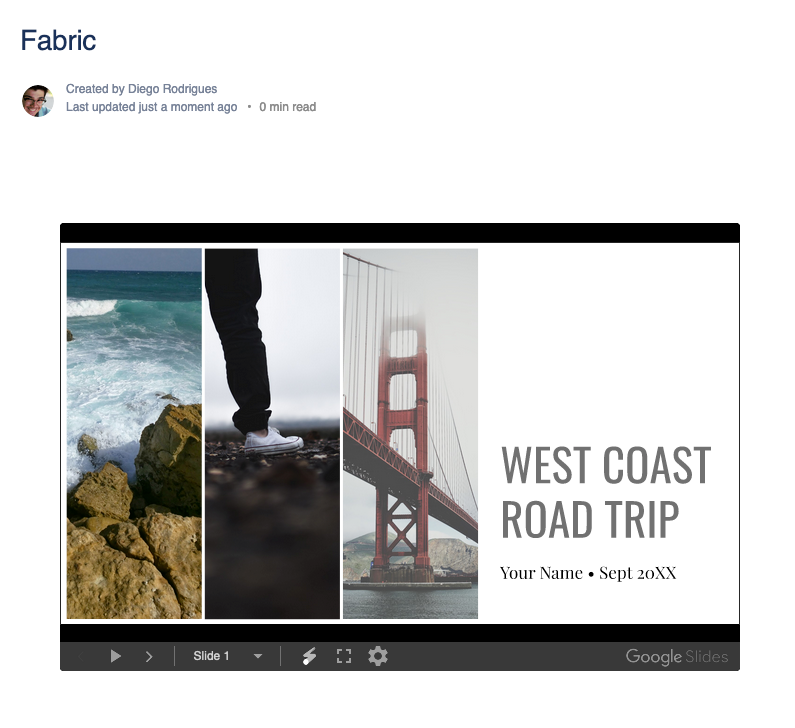Click Diego Rodrigues author link
The height and width of the screenshot is (728, 795).
click(172, 89)
